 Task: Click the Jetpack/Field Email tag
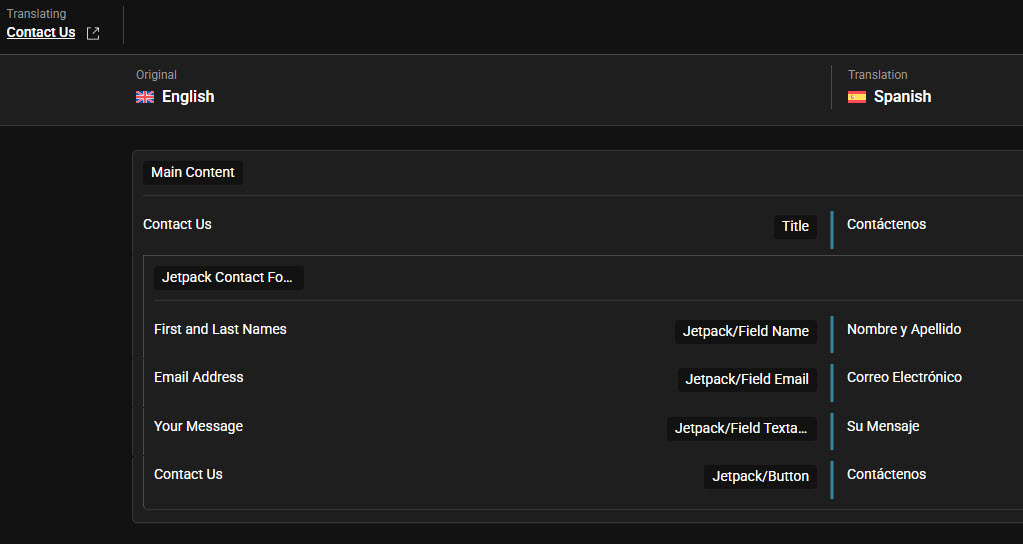tap(747, 380)
